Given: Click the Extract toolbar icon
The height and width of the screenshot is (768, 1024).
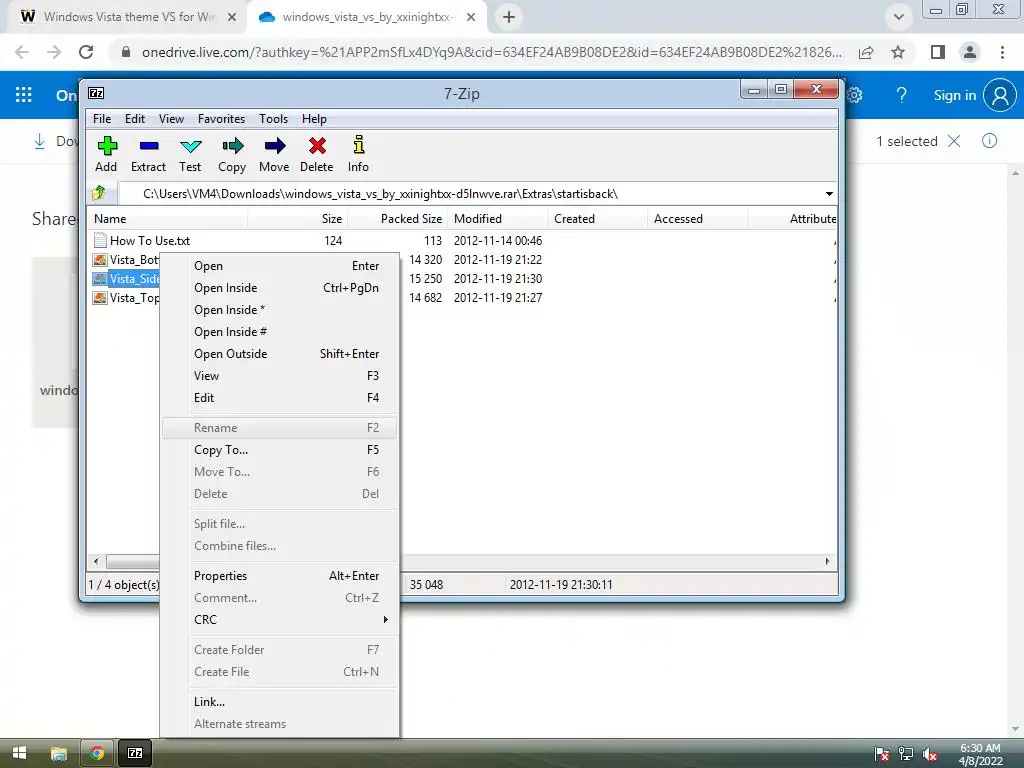Looking at the screenshot, I should [x=149, y=146].
